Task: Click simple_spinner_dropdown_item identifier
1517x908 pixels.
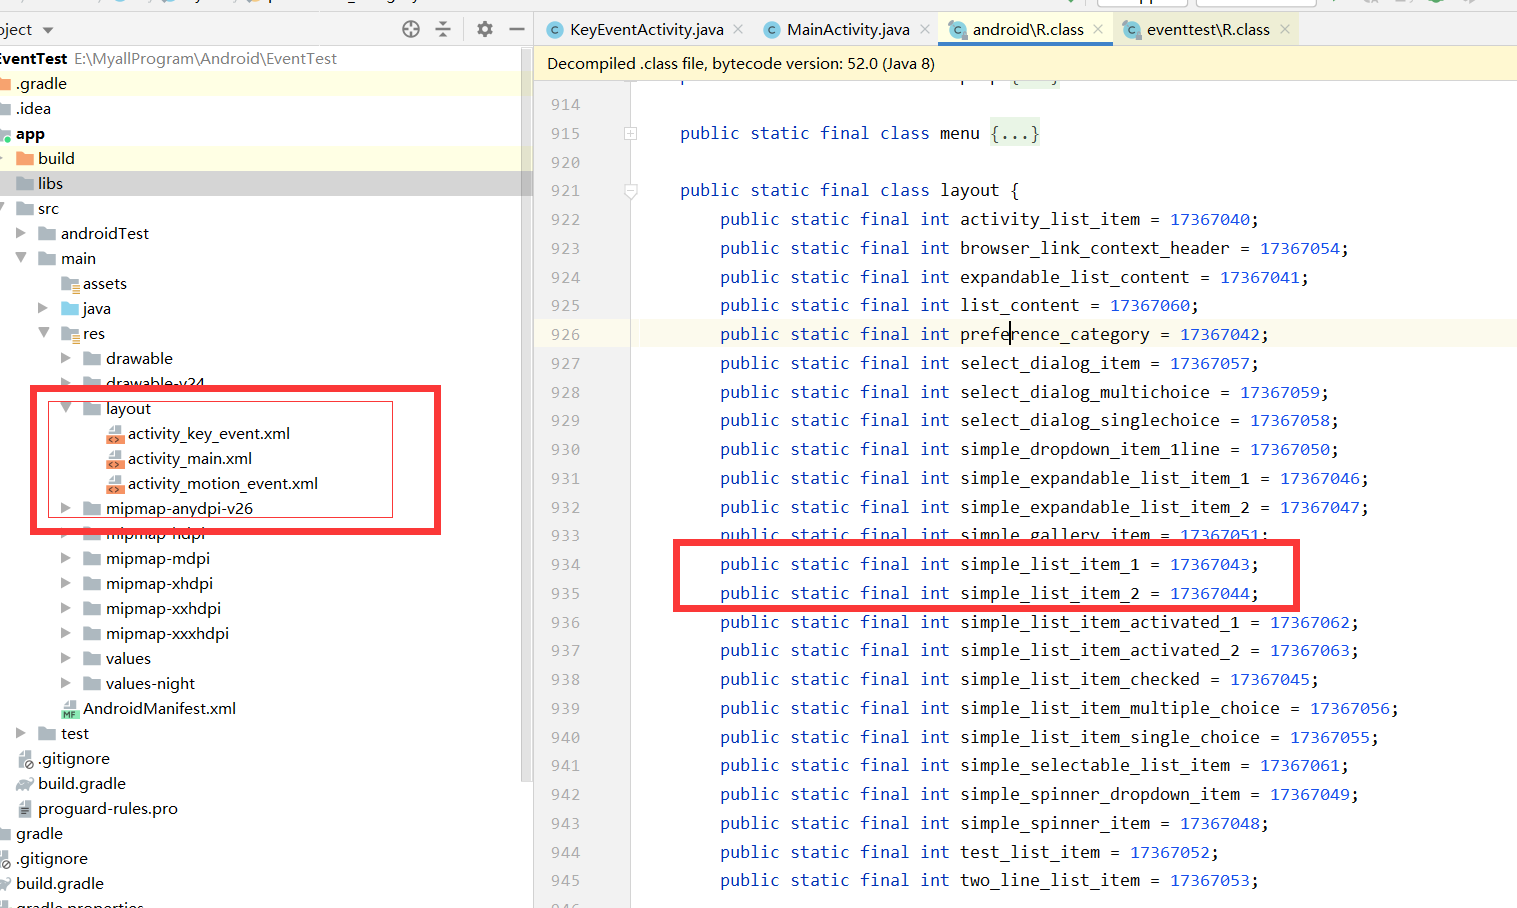Action: tap(1100, 794)
